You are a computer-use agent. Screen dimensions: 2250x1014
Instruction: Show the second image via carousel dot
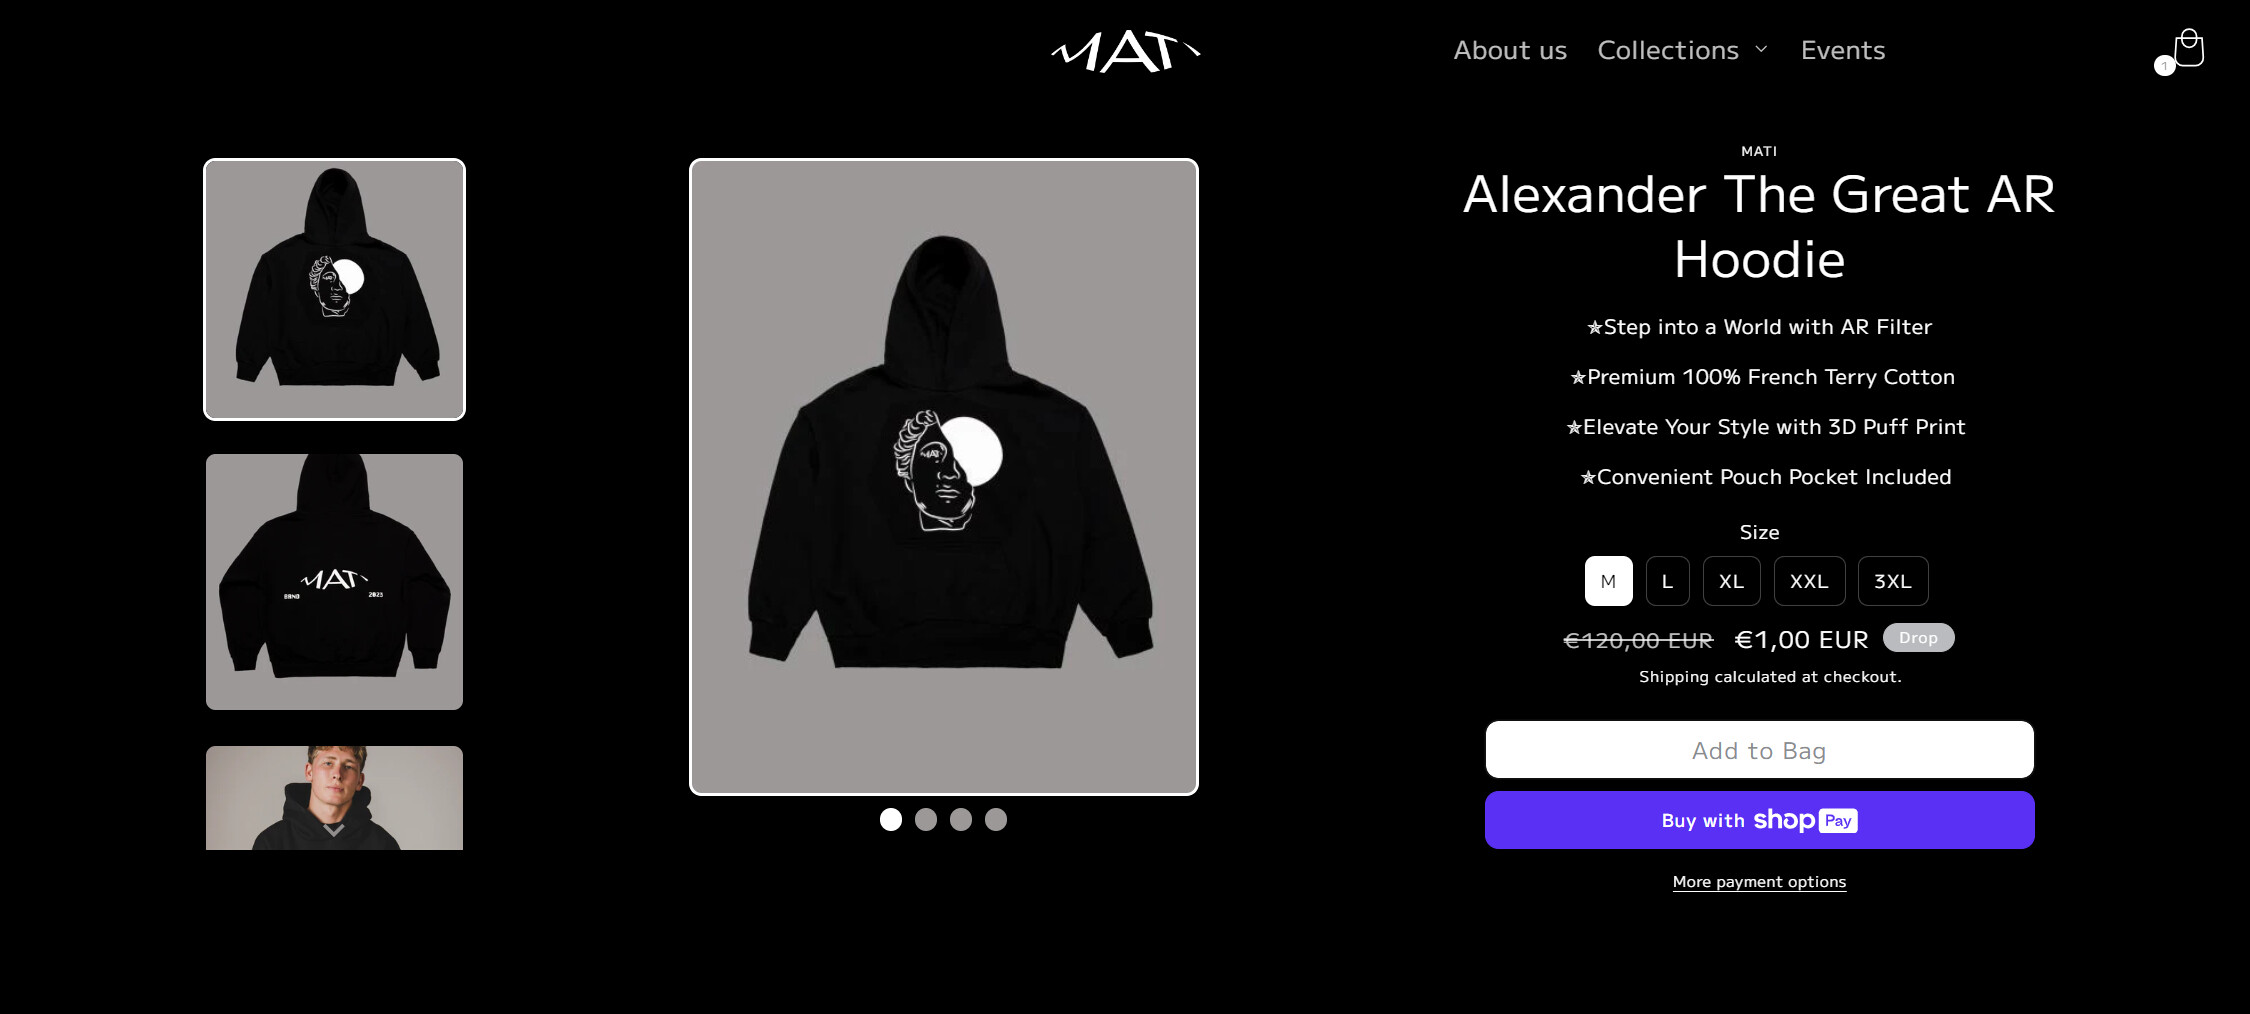tap(926, 820)
